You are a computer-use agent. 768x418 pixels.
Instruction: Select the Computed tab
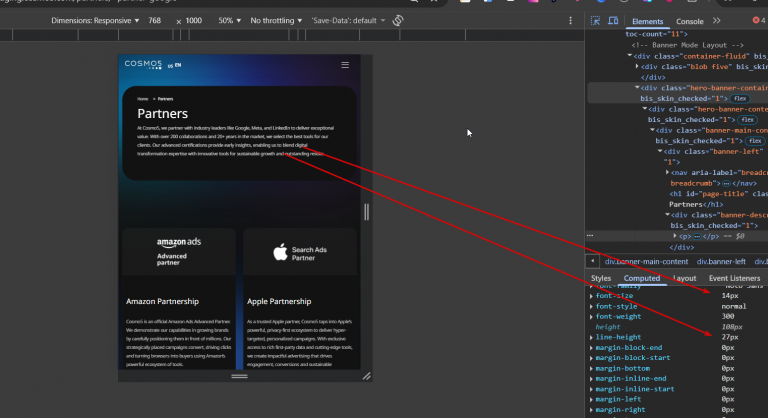(642, 278)
